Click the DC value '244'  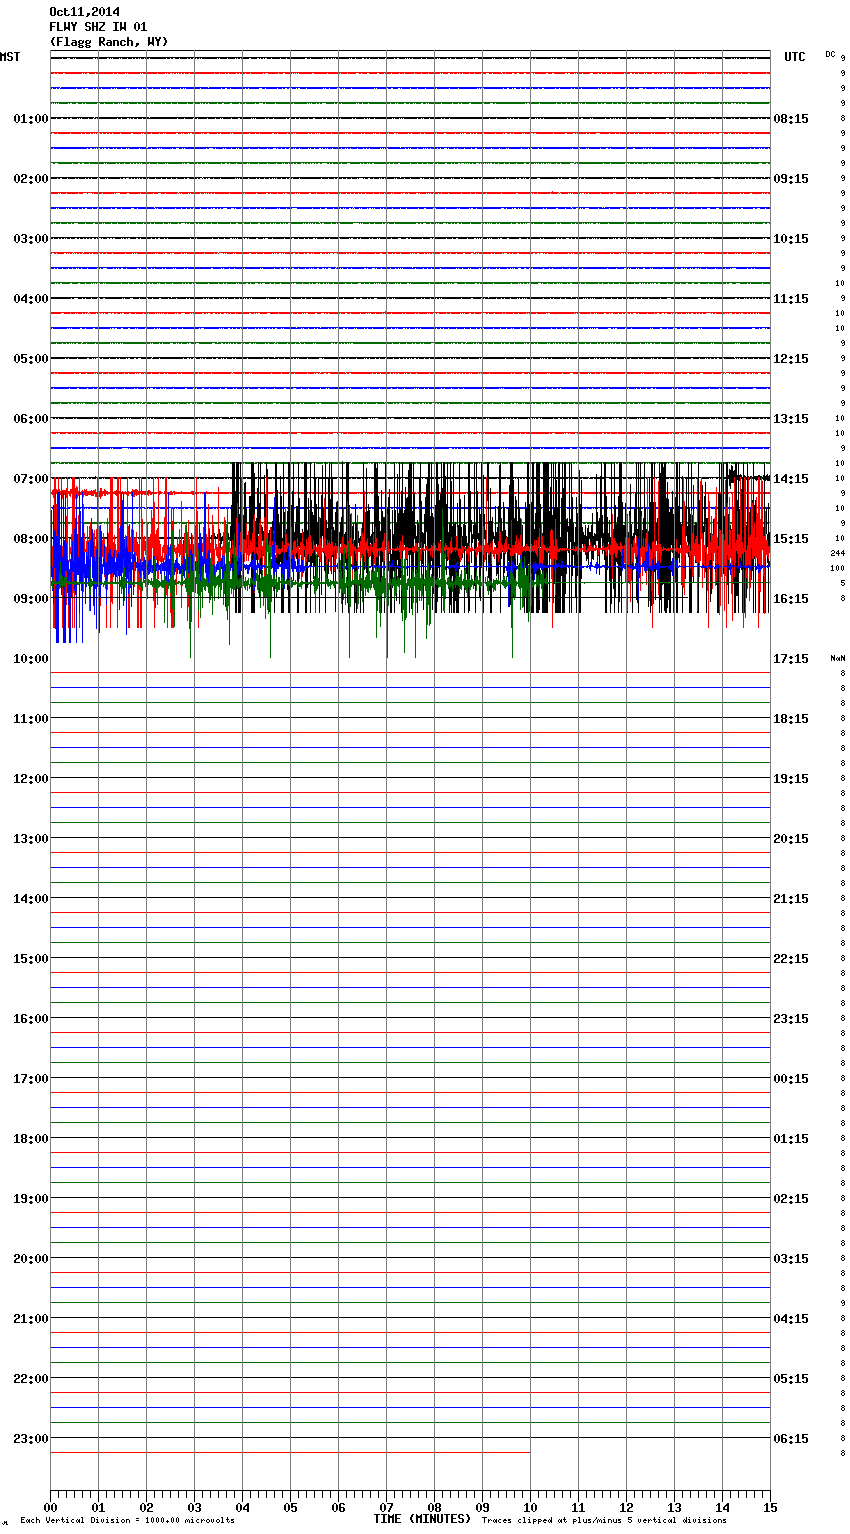[837, 554]
